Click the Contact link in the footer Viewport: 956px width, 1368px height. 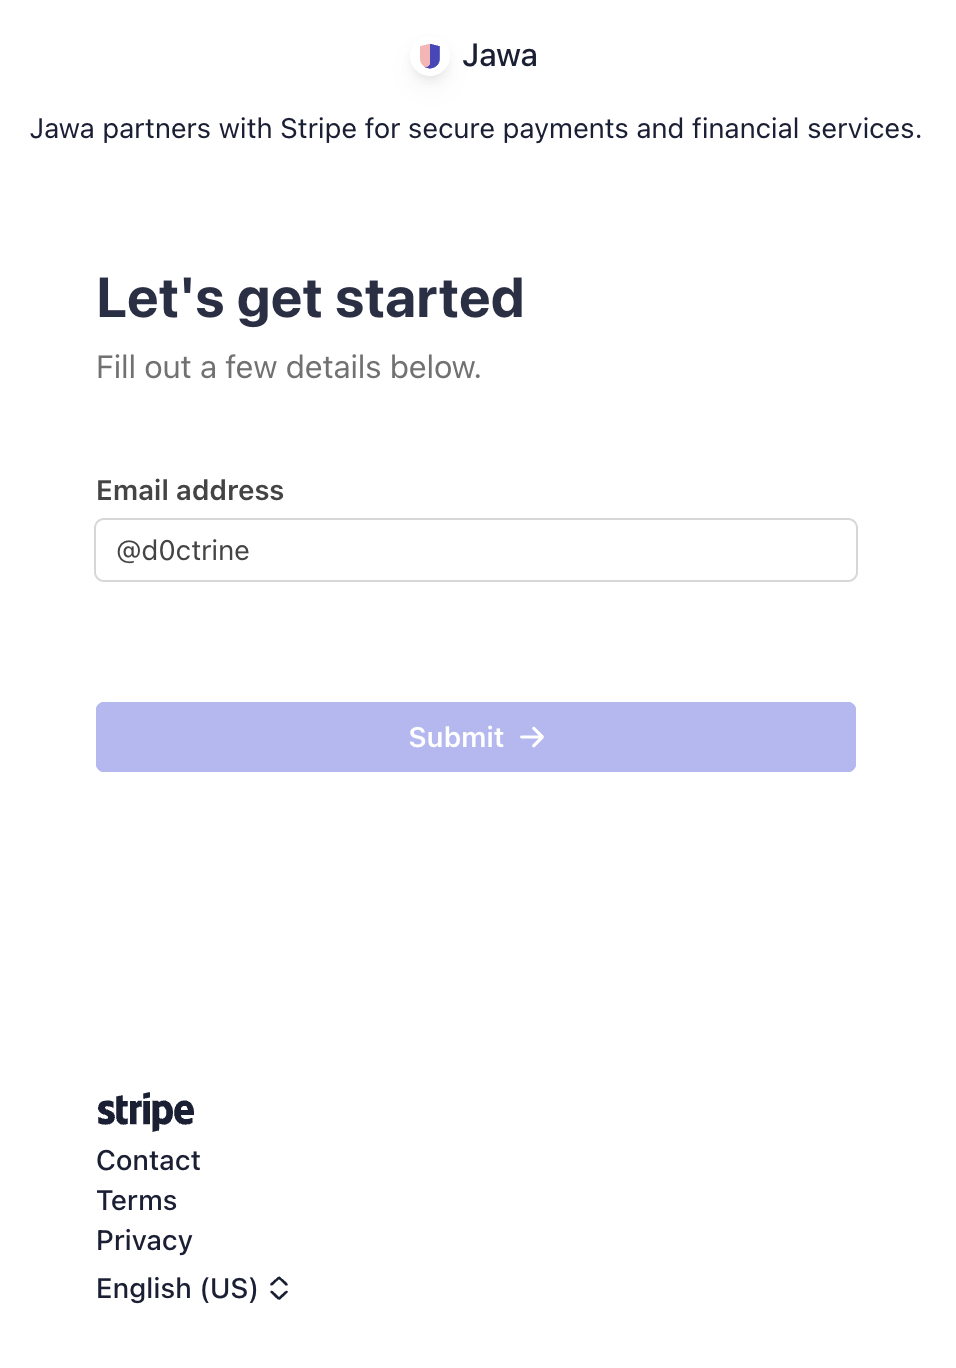pyautogui.click(x=148, y=1161)
